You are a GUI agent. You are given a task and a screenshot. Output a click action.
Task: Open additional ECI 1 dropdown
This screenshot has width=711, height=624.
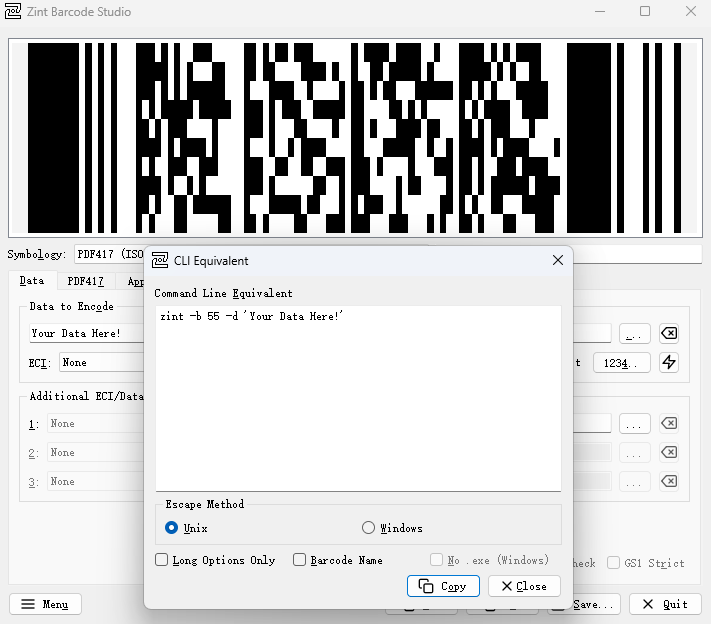click(95, 424)
